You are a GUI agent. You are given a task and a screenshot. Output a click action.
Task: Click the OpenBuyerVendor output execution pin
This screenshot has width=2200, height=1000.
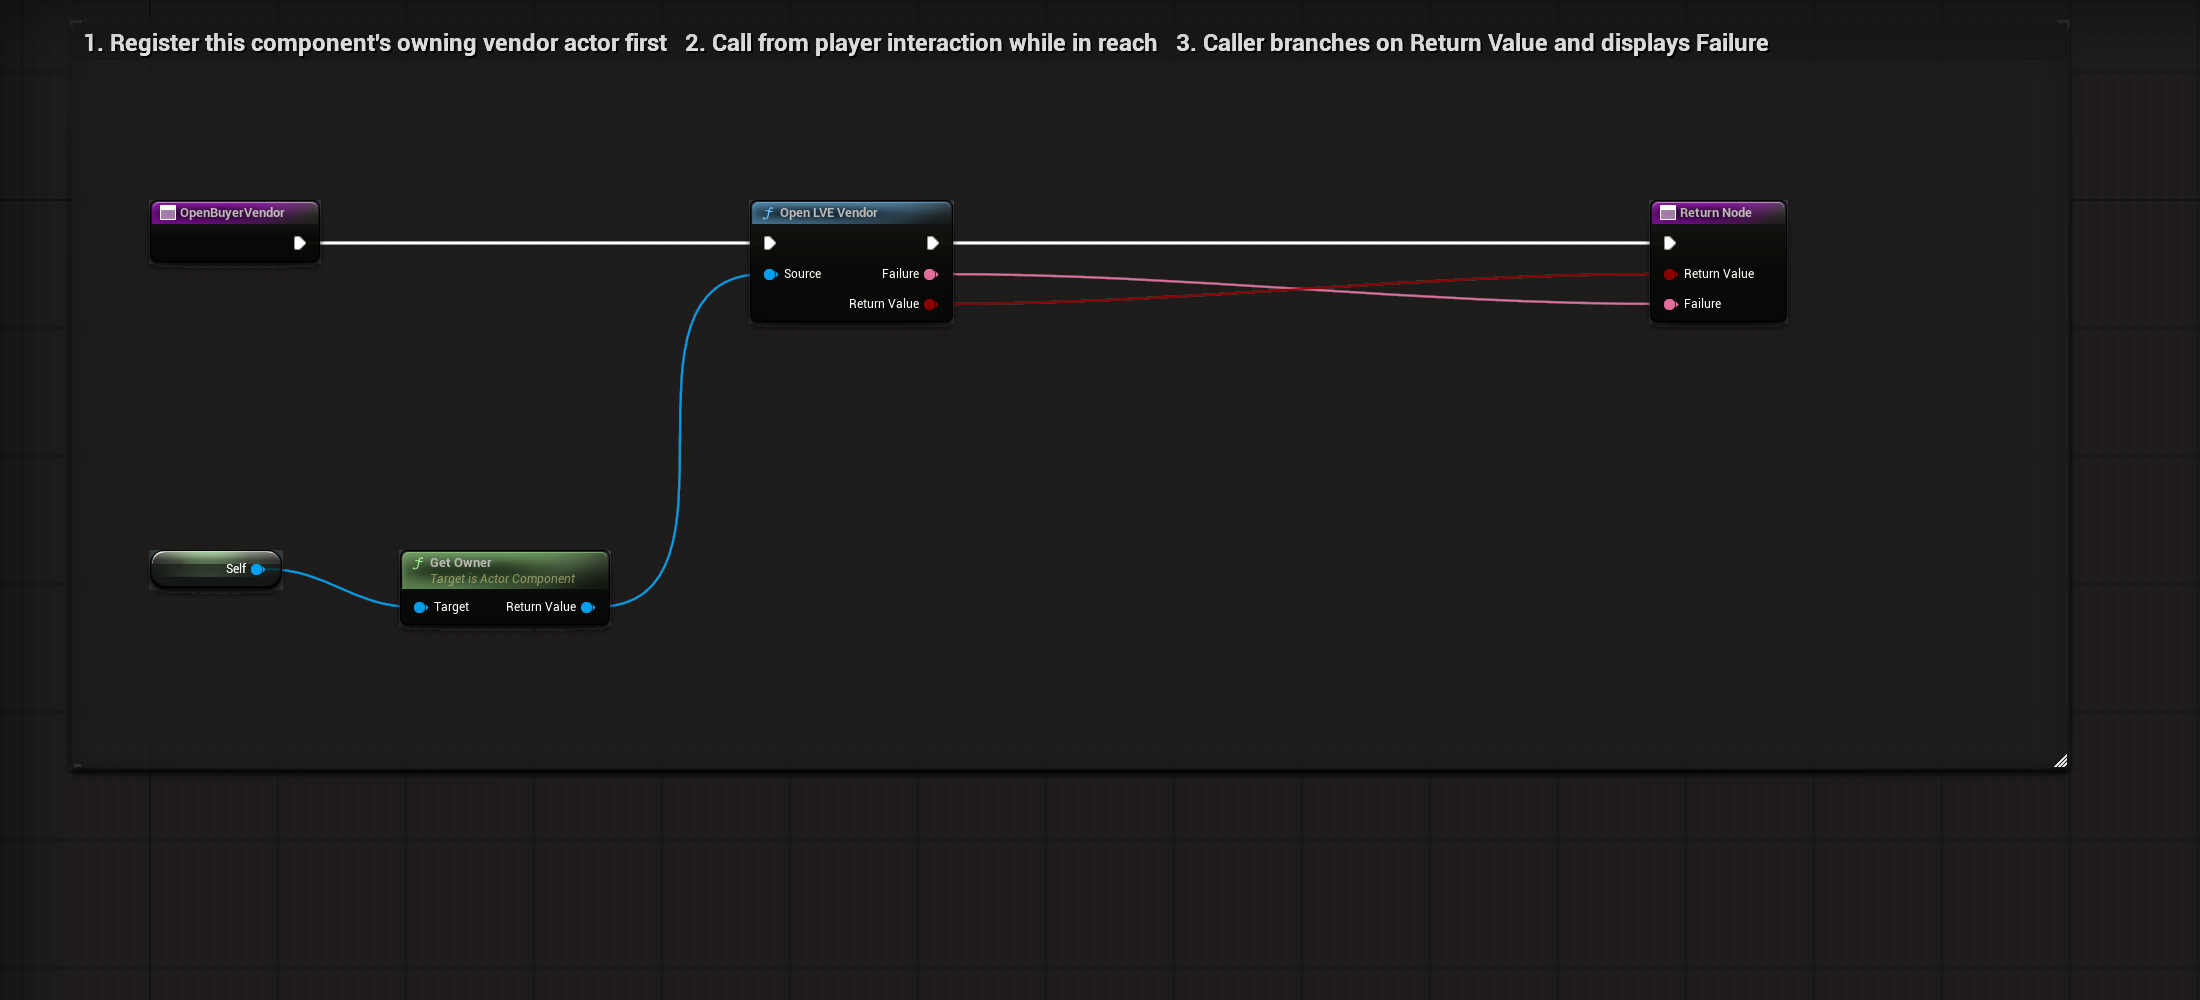[x=299, y=243]
